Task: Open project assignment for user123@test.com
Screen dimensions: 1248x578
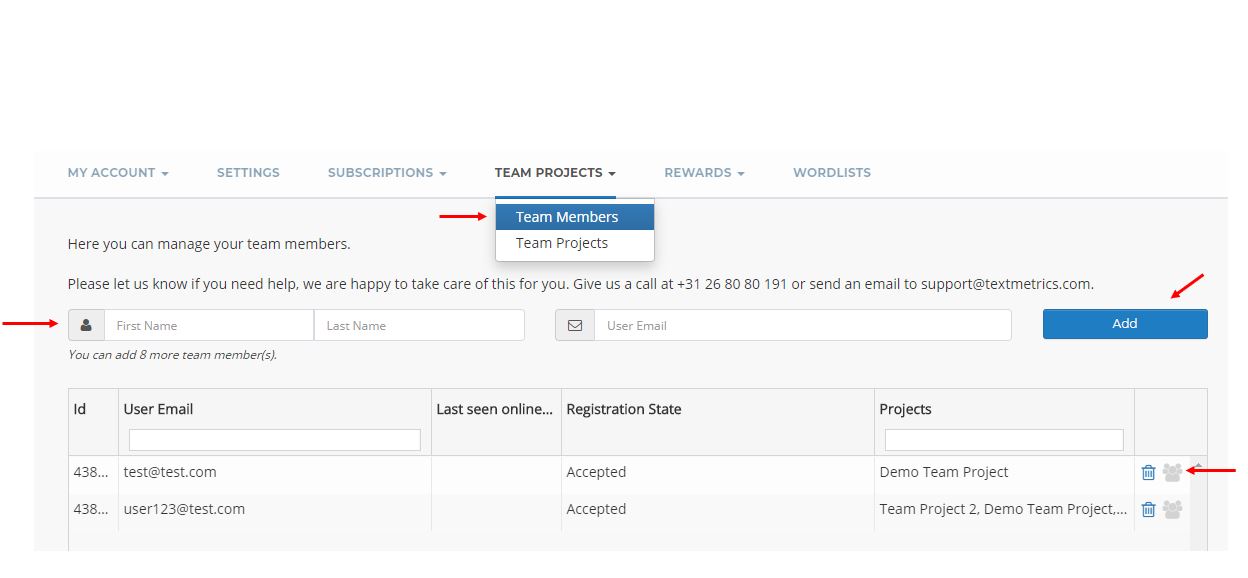Action: pyautogui.click(x=1172, y=510)
